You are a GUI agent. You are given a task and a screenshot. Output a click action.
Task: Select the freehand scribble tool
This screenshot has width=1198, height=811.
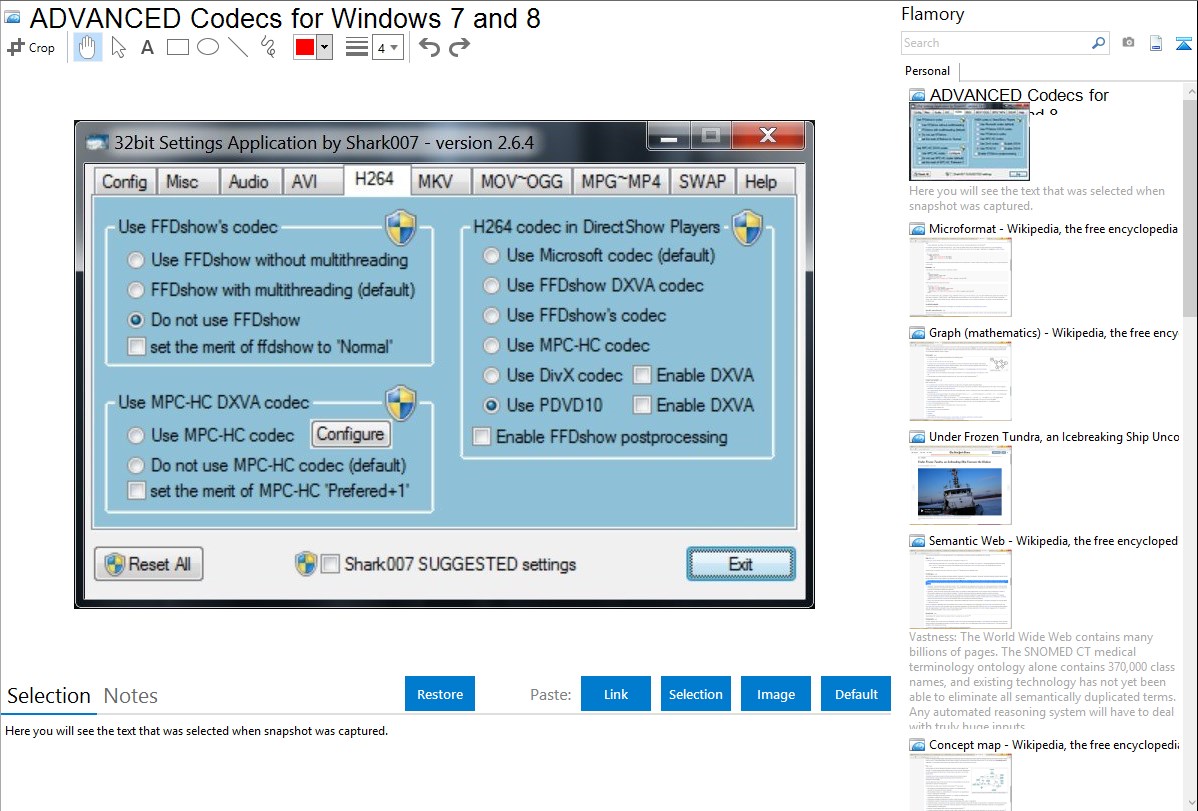[268, 47]
